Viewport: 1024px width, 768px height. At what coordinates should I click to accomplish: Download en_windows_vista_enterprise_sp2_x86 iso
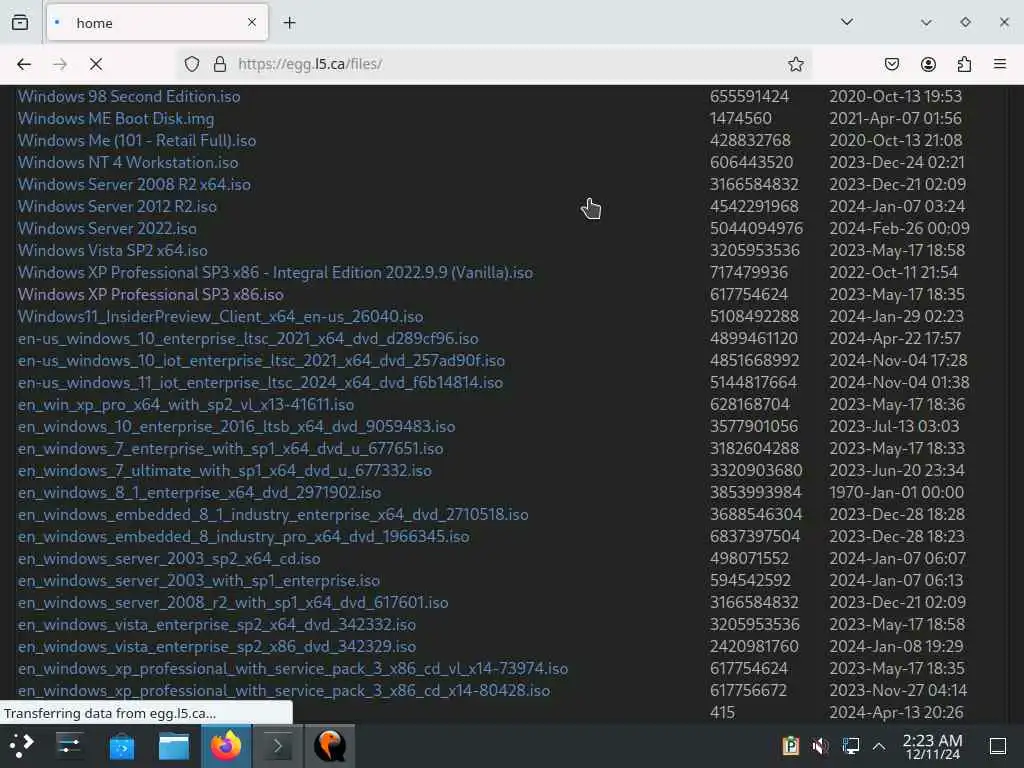tap(217, 647)
